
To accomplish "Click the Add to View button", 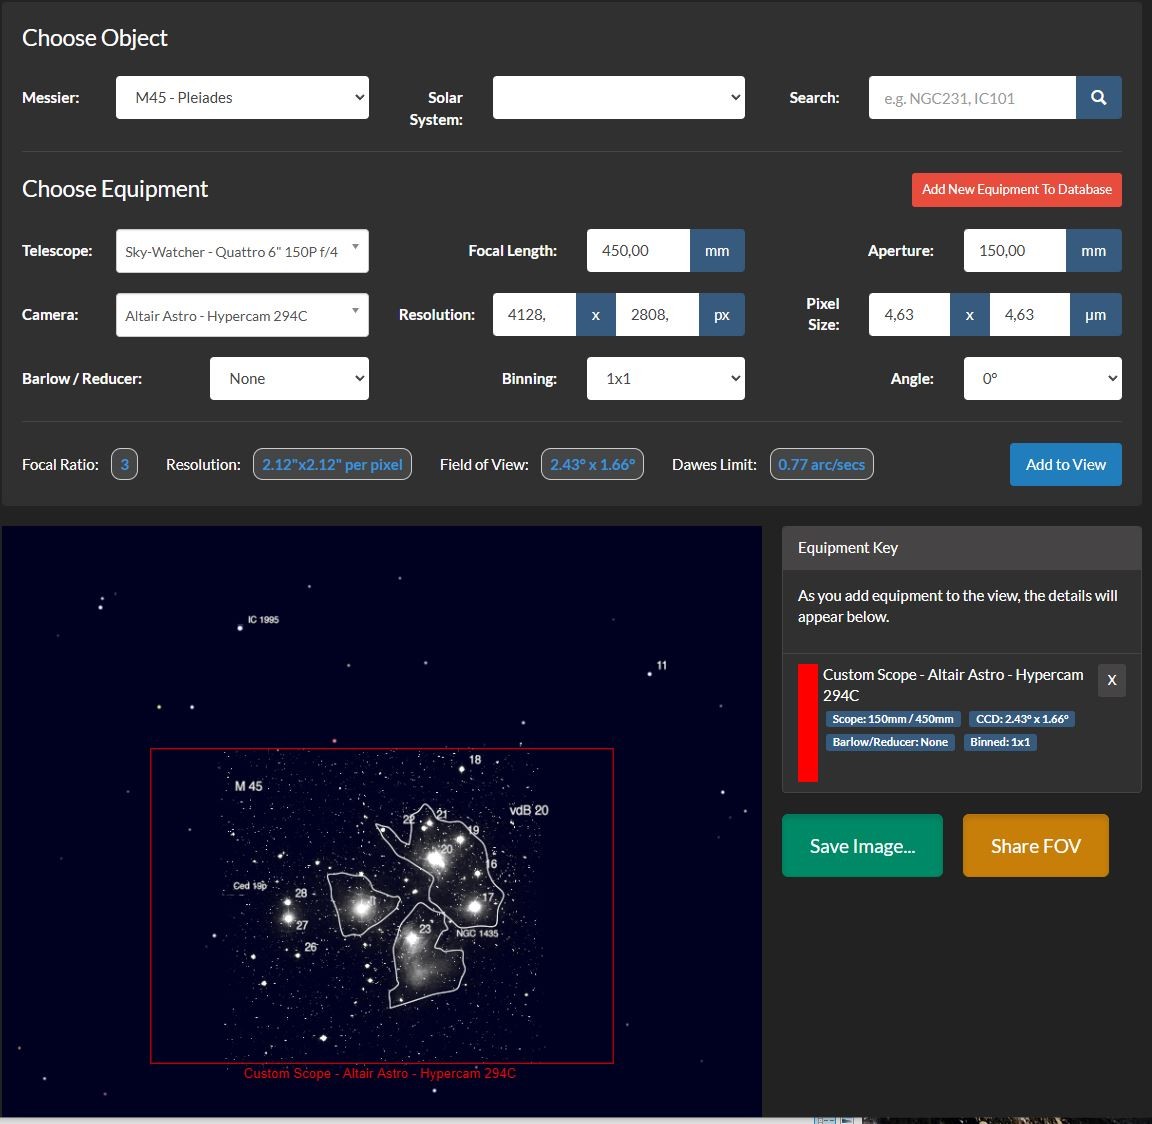I will pos(1065,464).
